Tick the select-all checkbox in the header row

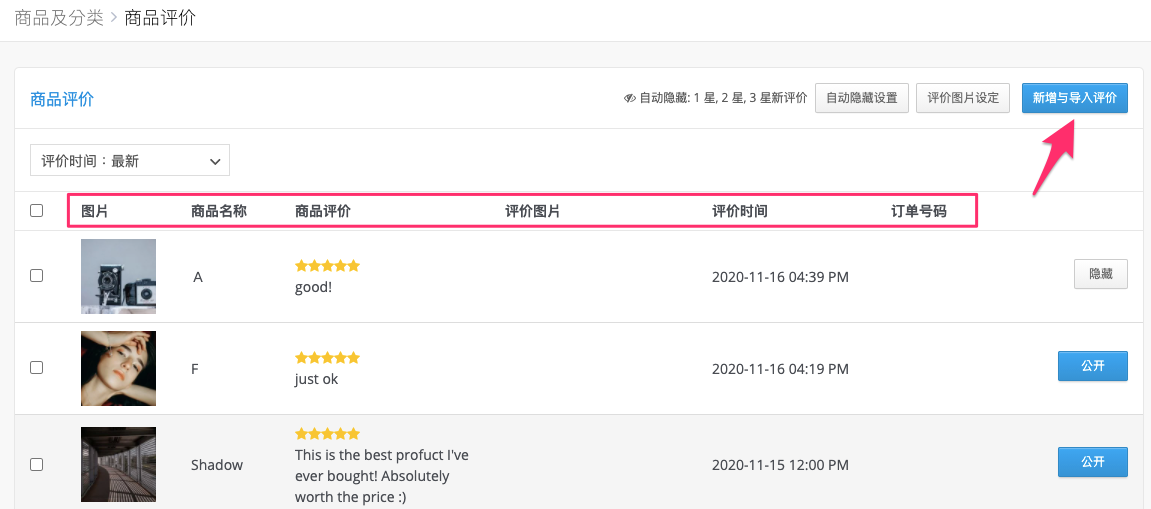(x=37, y=211)
